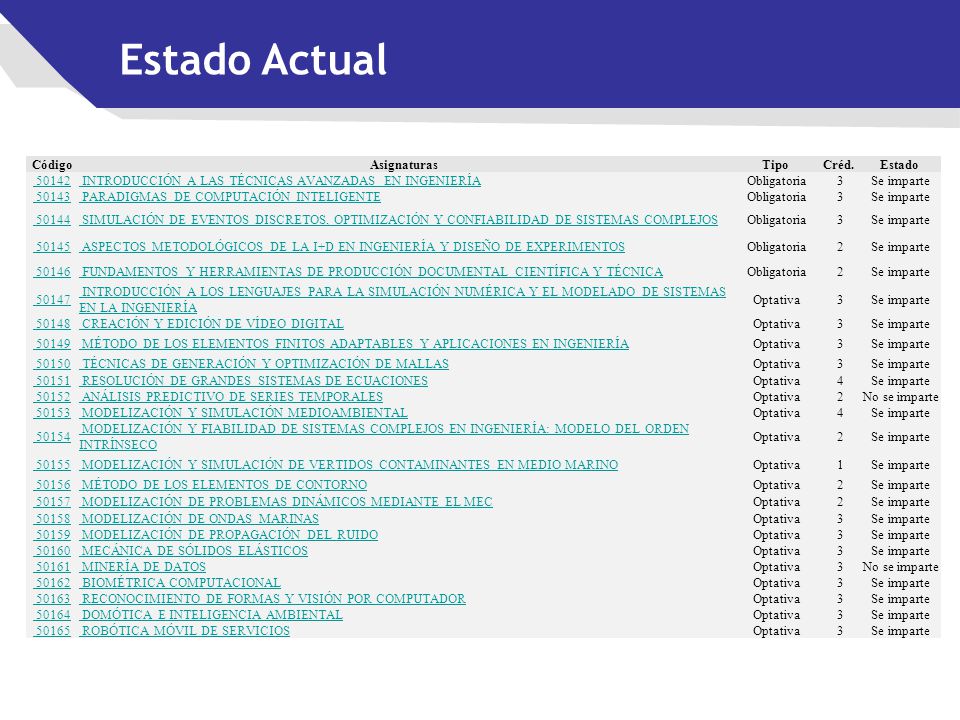The height and width of the screenshot is (720, 960).
Task: Open ROBÓTICA MÓVIL DE SERVICIOS link
Action: pos(185,631)
